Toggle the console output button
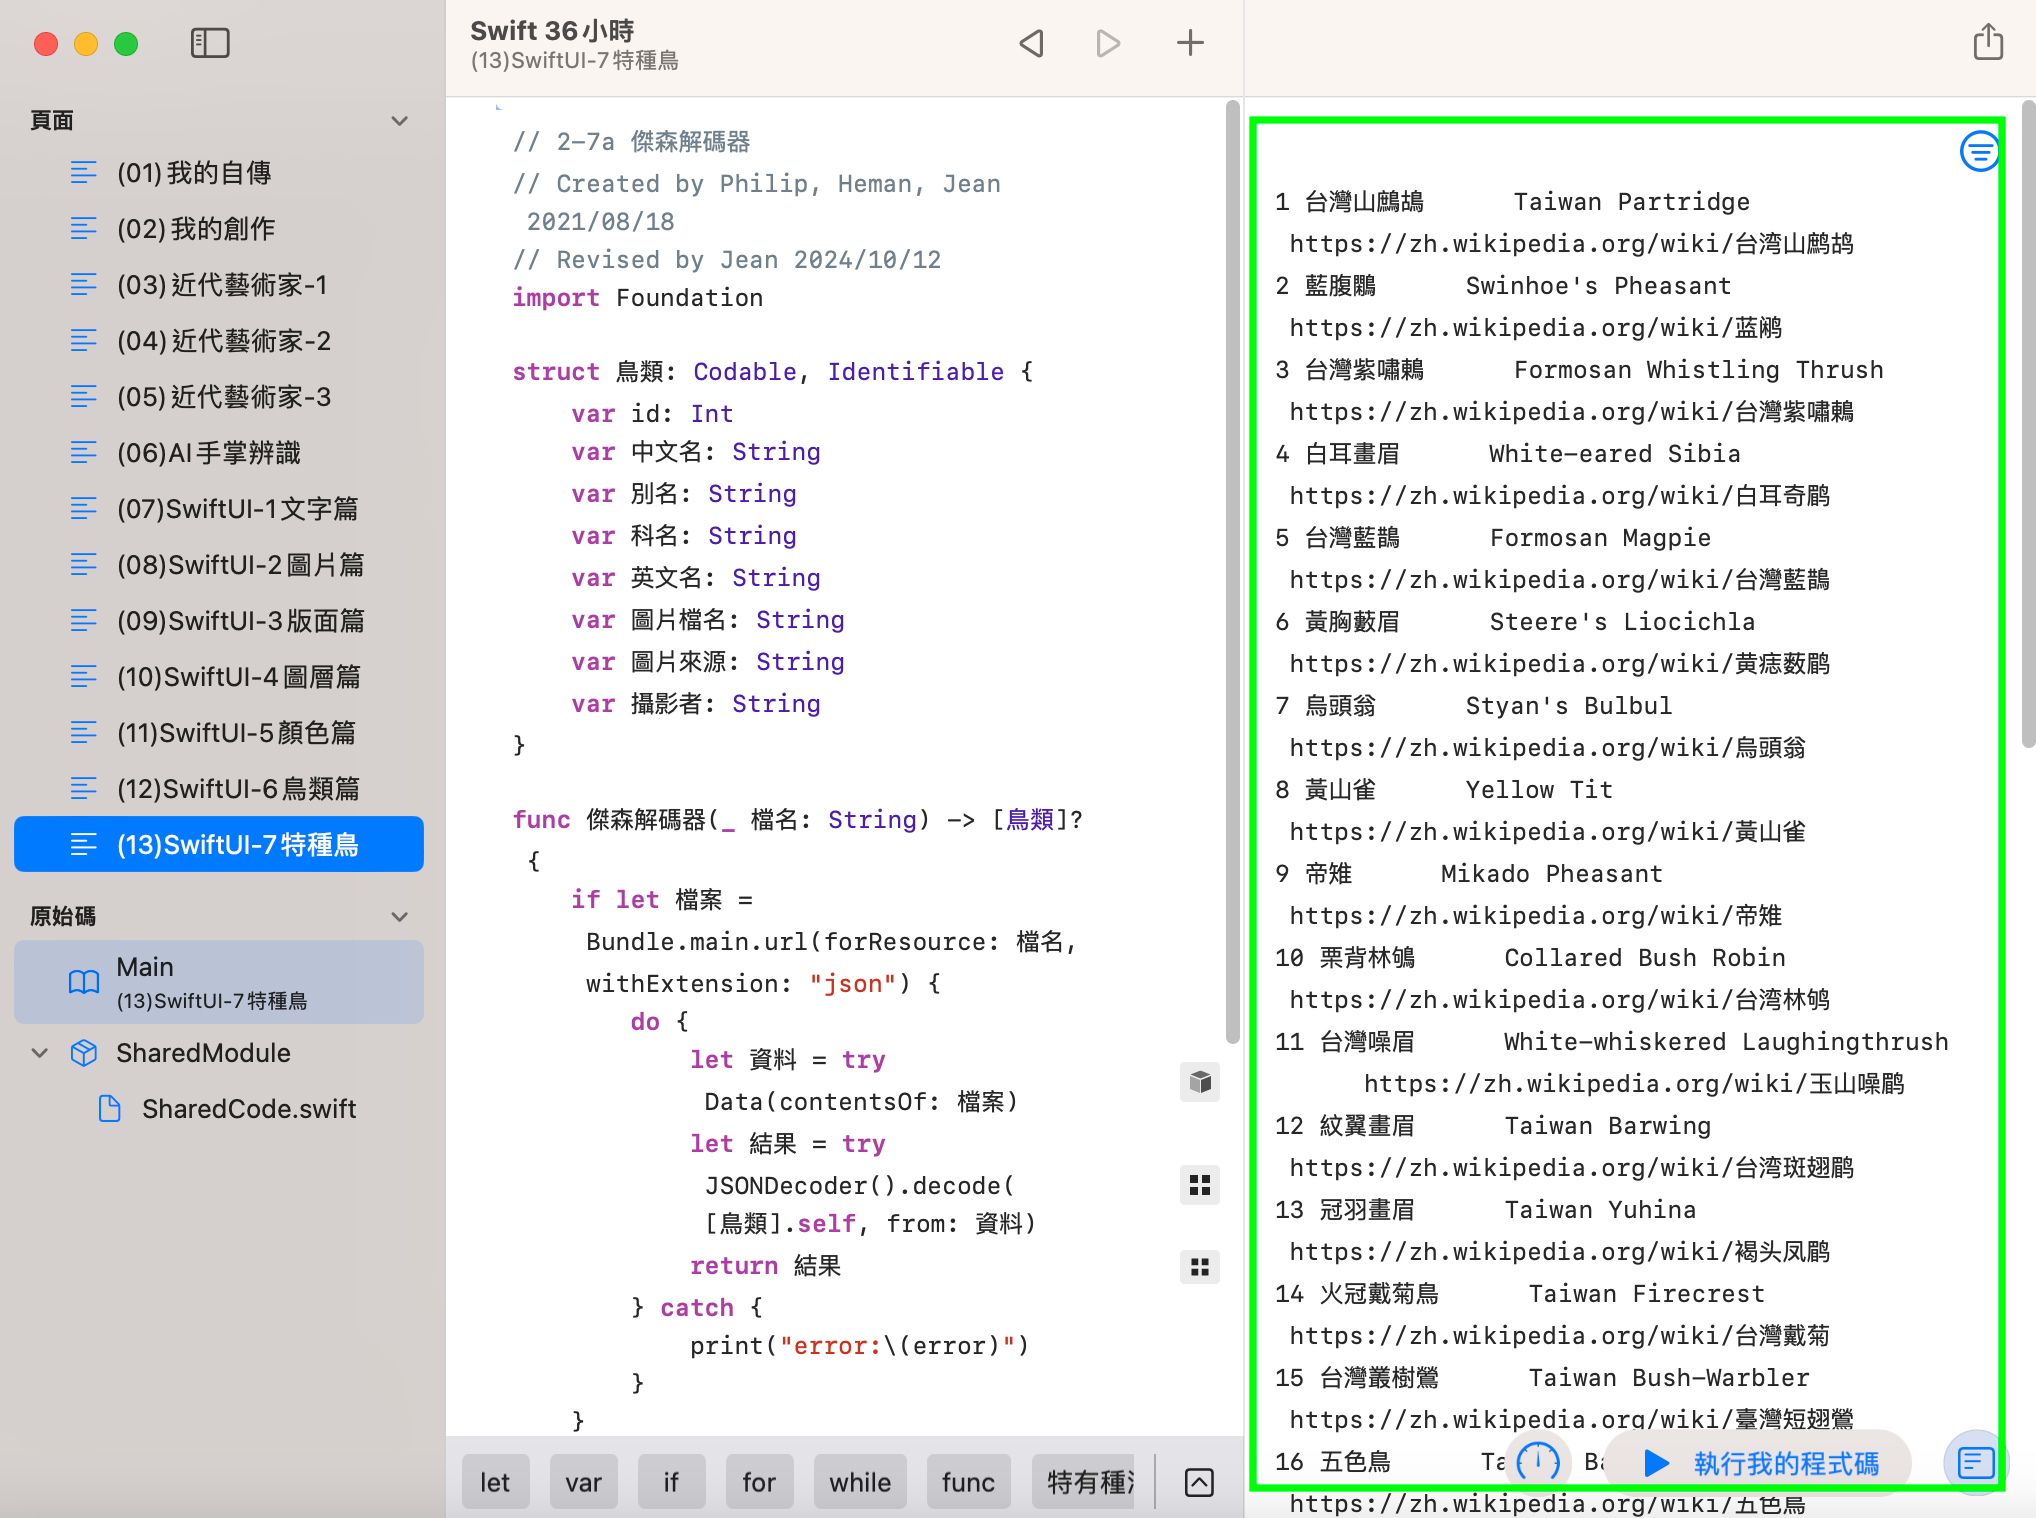This screenshot has height=1518, width=2036. pos(1976,1462)
